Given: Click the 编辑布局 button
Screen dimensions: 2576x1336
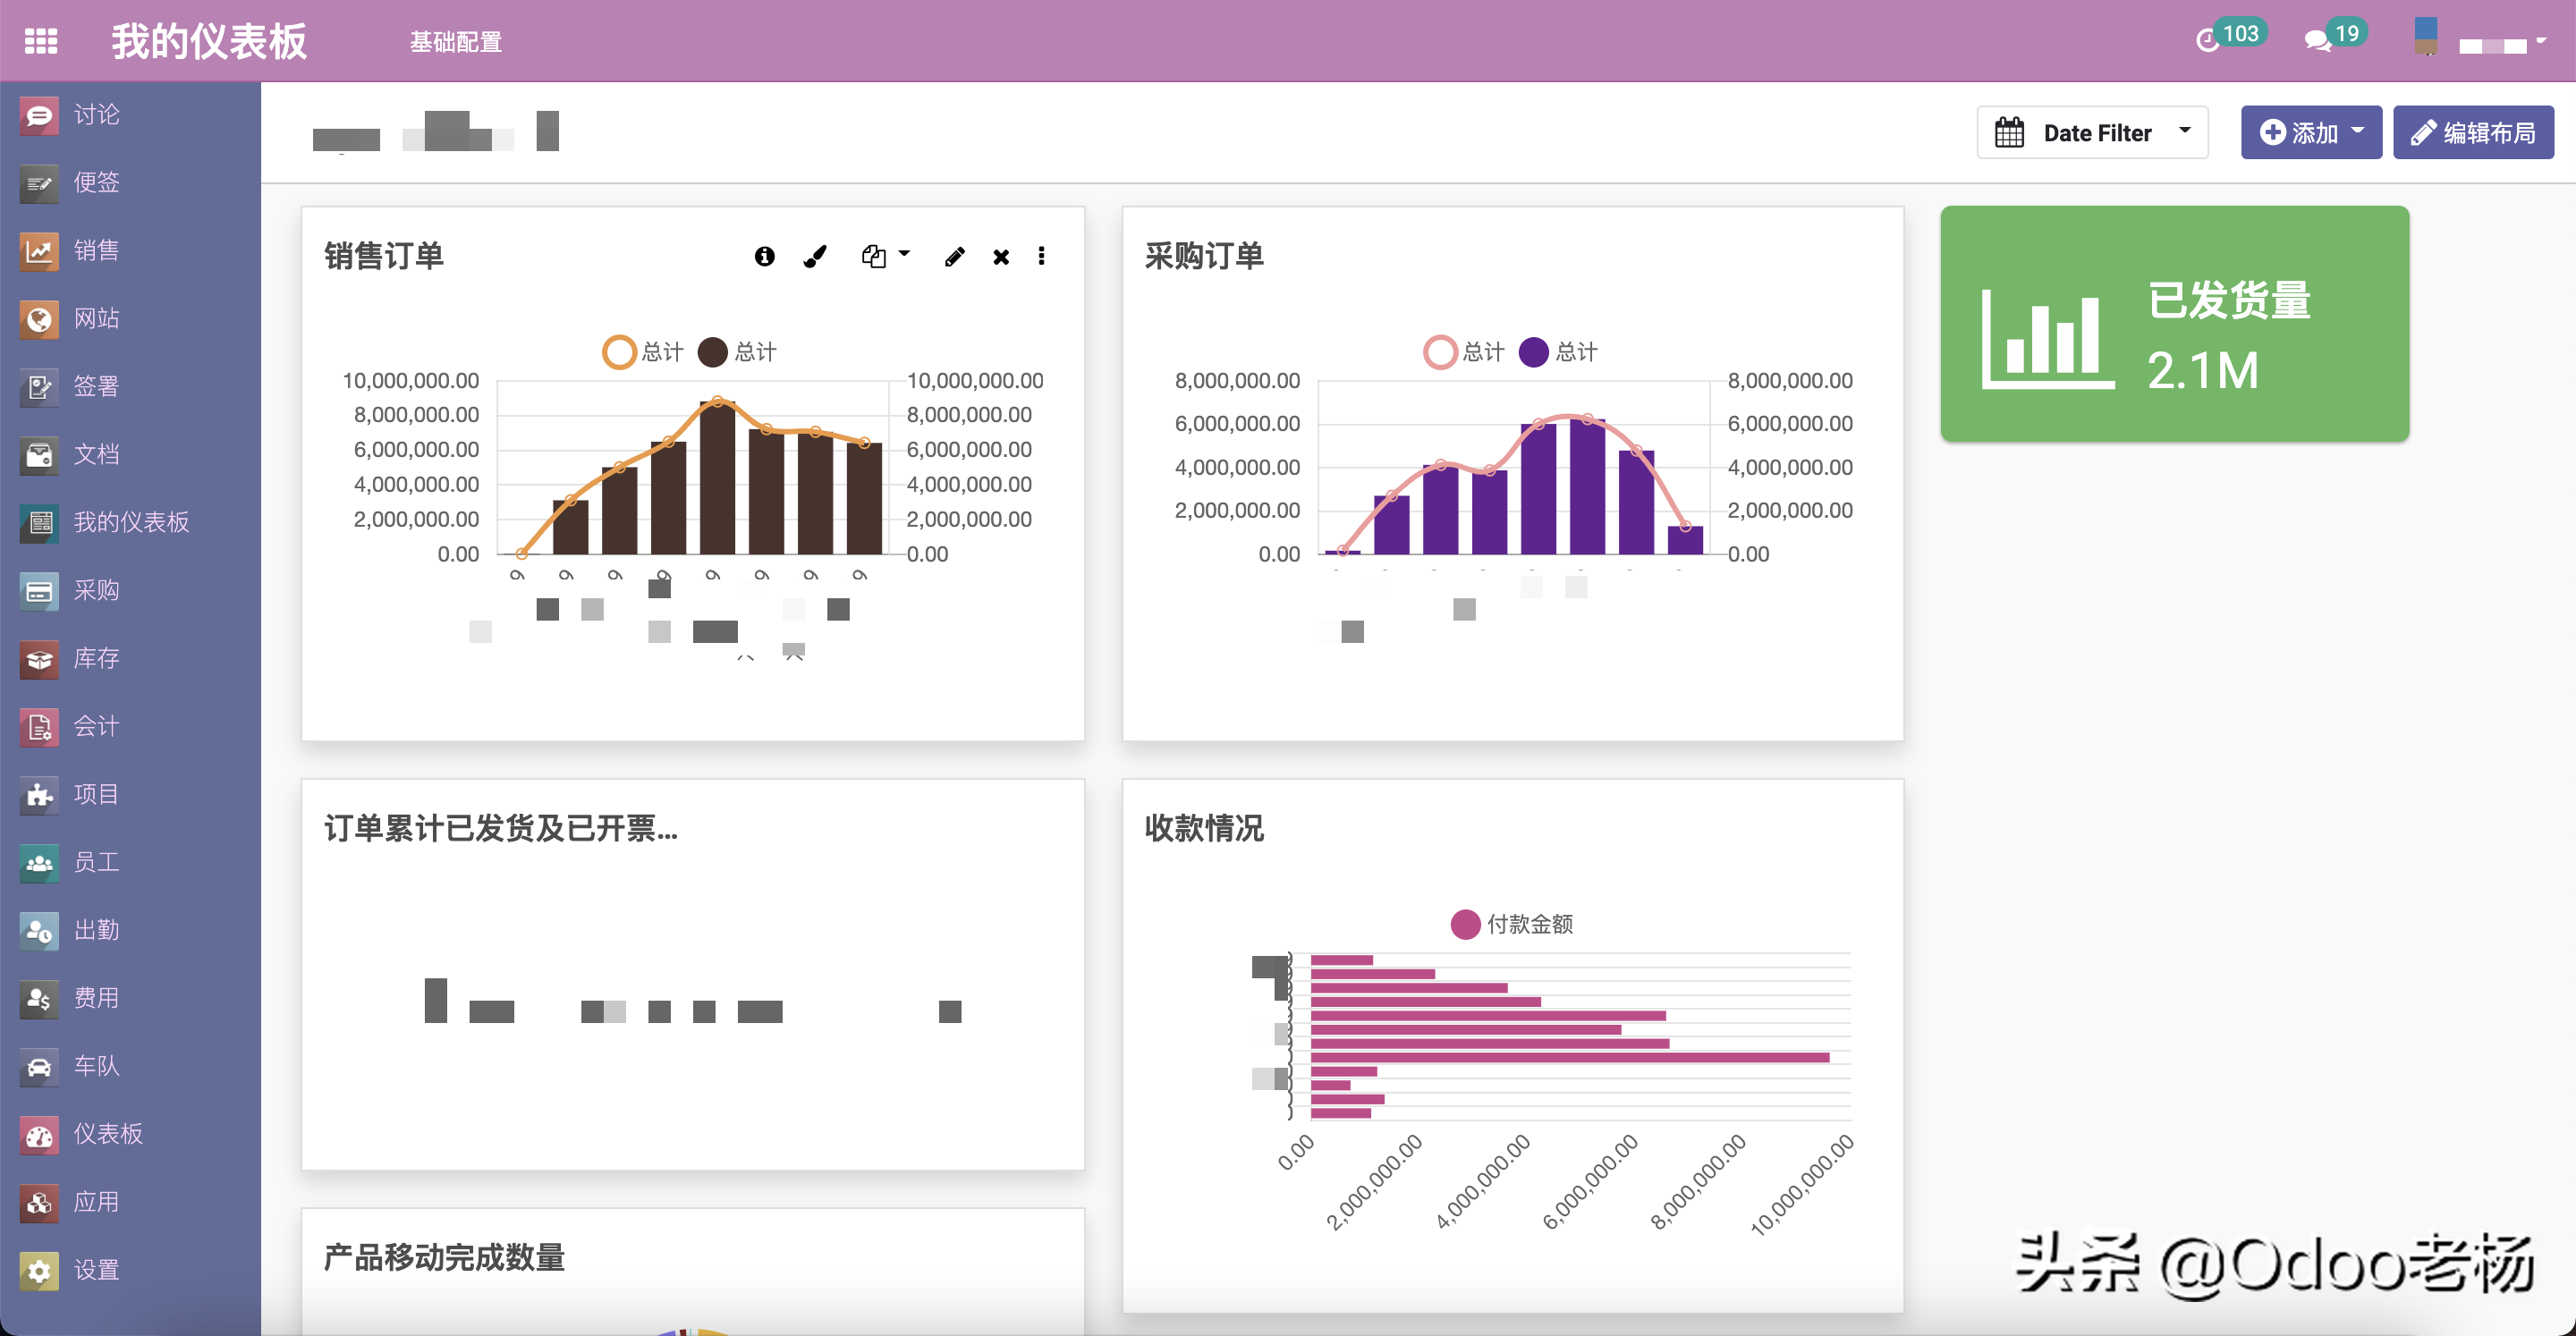Looking at the screenshot, I should (2472, 133).
